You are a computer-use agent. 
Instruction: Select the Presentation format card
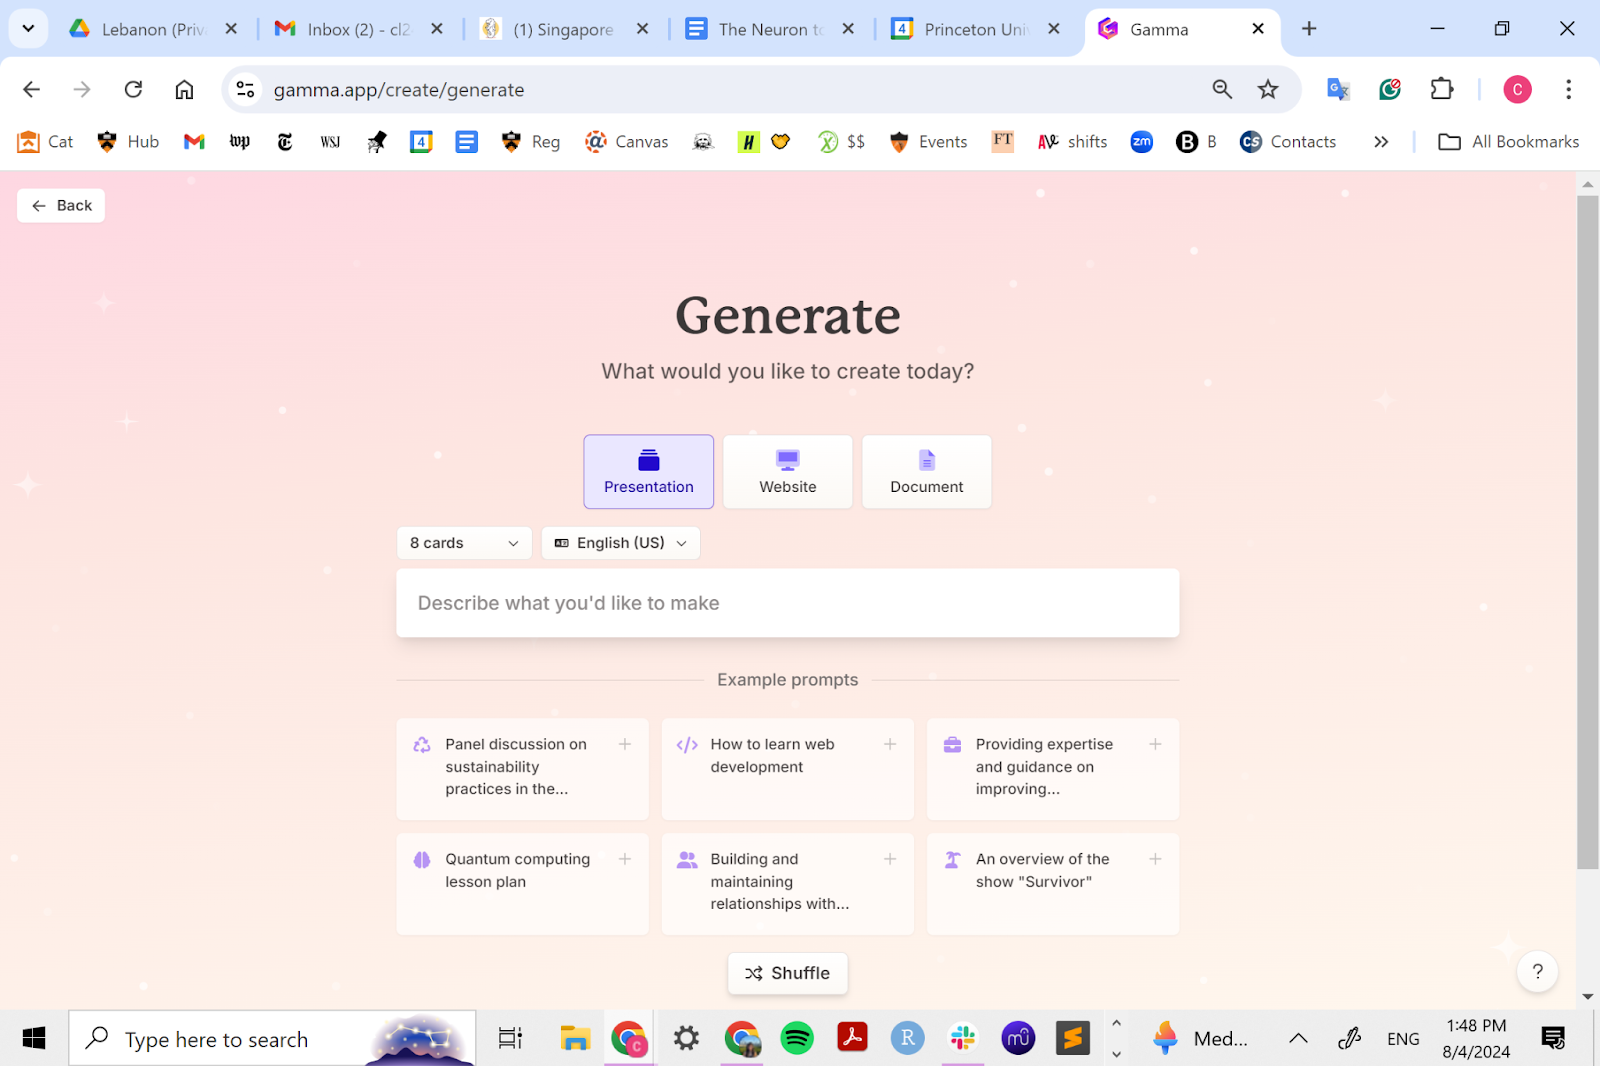coord(648,472)
